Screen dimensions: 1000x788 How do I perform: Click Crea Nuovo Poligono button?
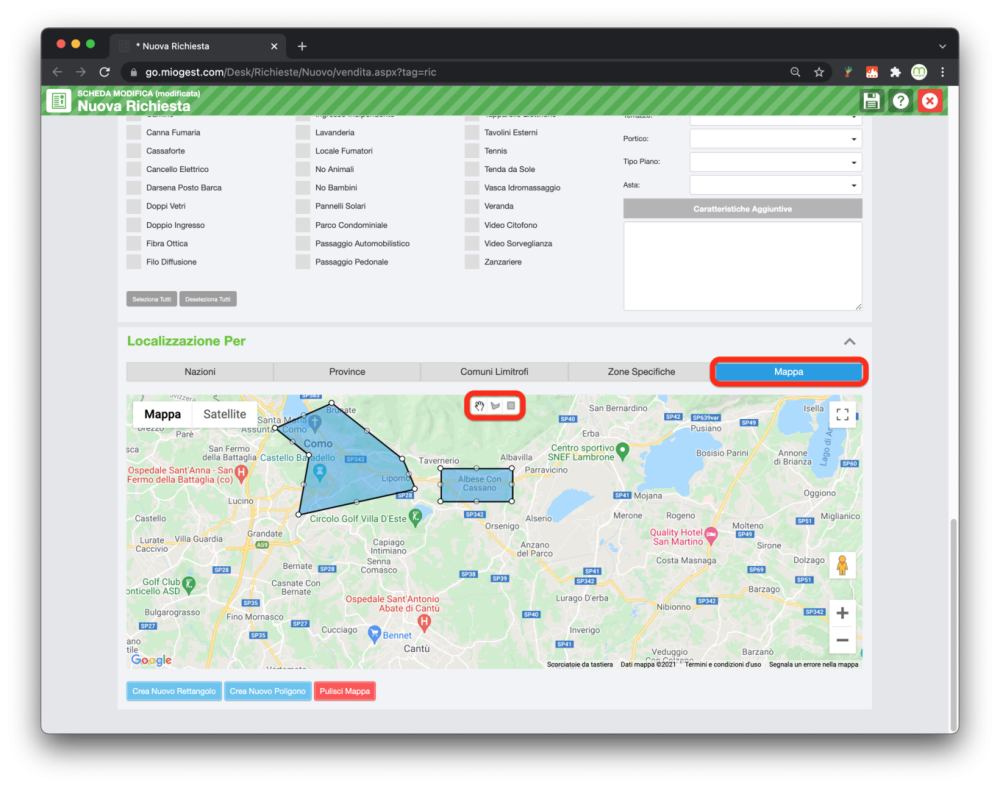268,691
